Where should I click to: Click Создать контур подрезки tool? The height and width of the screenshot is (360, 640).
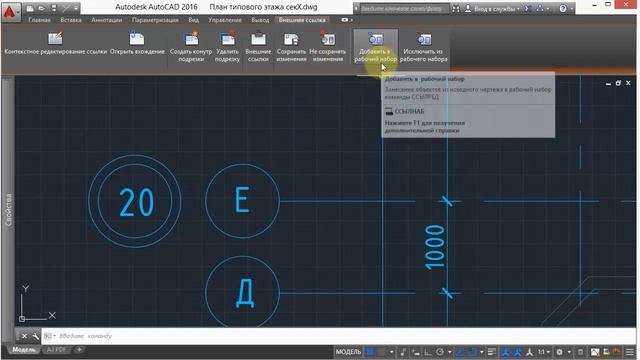click(x=191, y=47)
